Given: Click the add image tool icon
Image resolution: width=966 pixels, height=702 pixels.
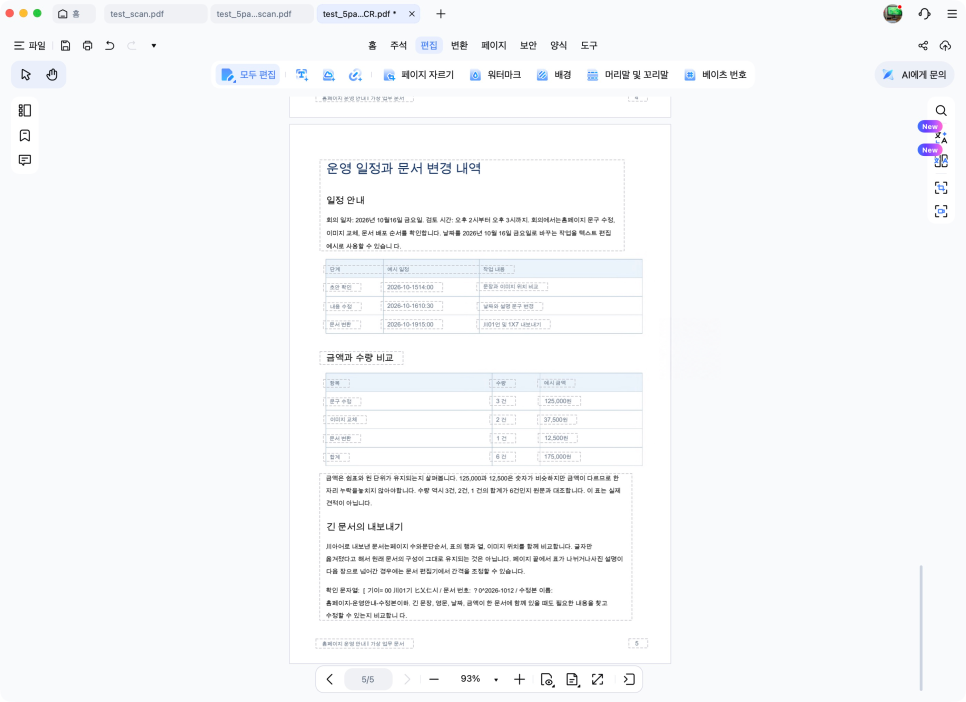Looking at the screenshot, I should (329, 75).
